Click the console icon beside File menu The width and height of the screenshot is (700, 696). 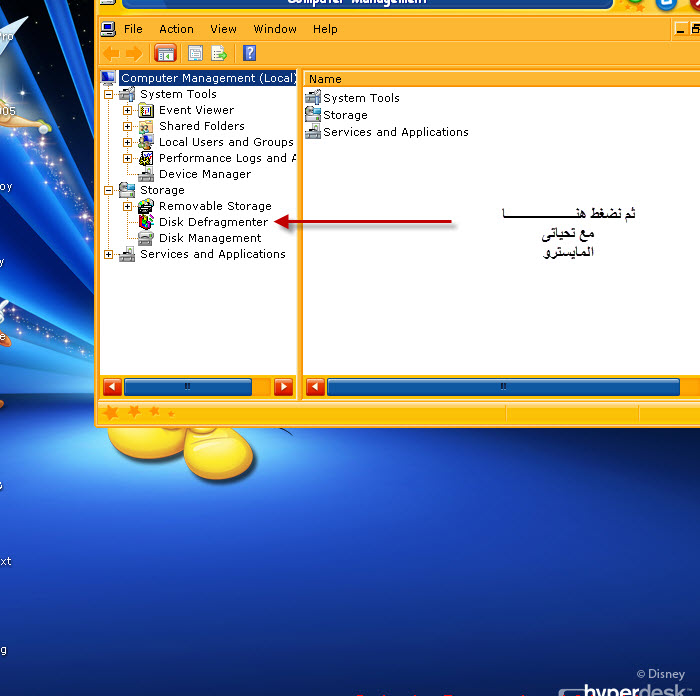tap(108, 29)
